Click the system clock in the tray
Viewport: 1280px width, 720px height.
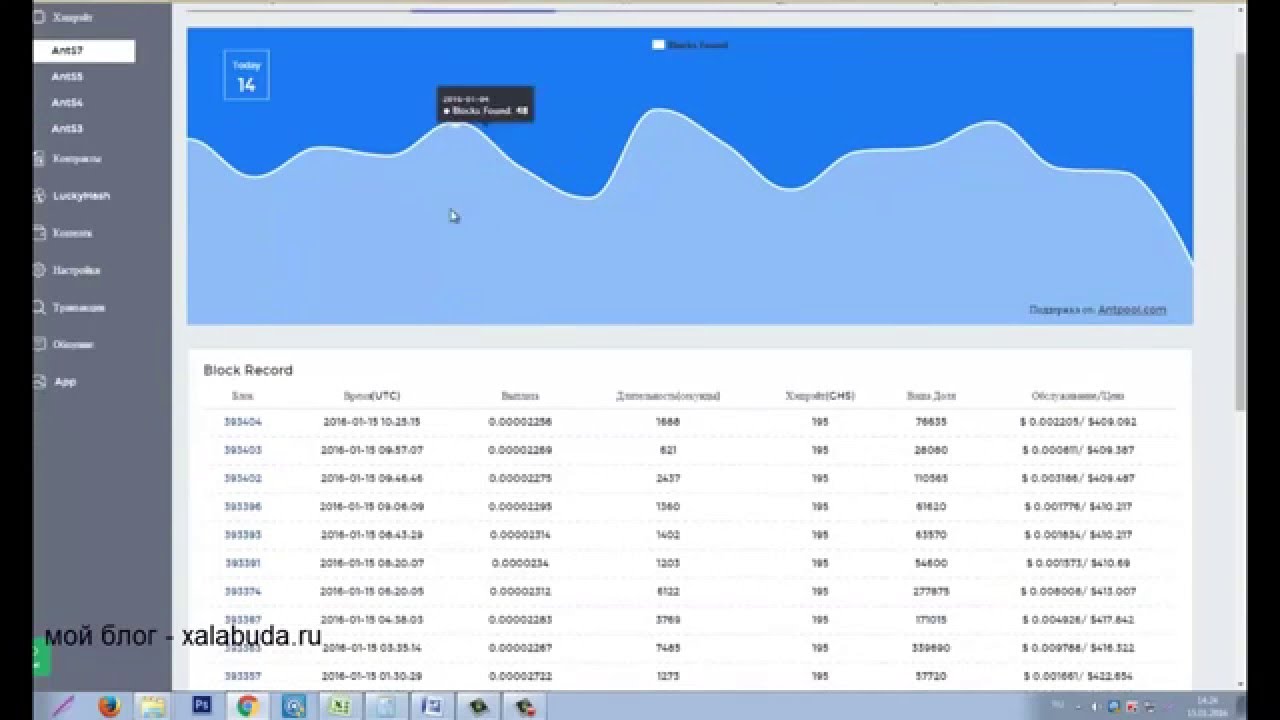pos(1208,706)
